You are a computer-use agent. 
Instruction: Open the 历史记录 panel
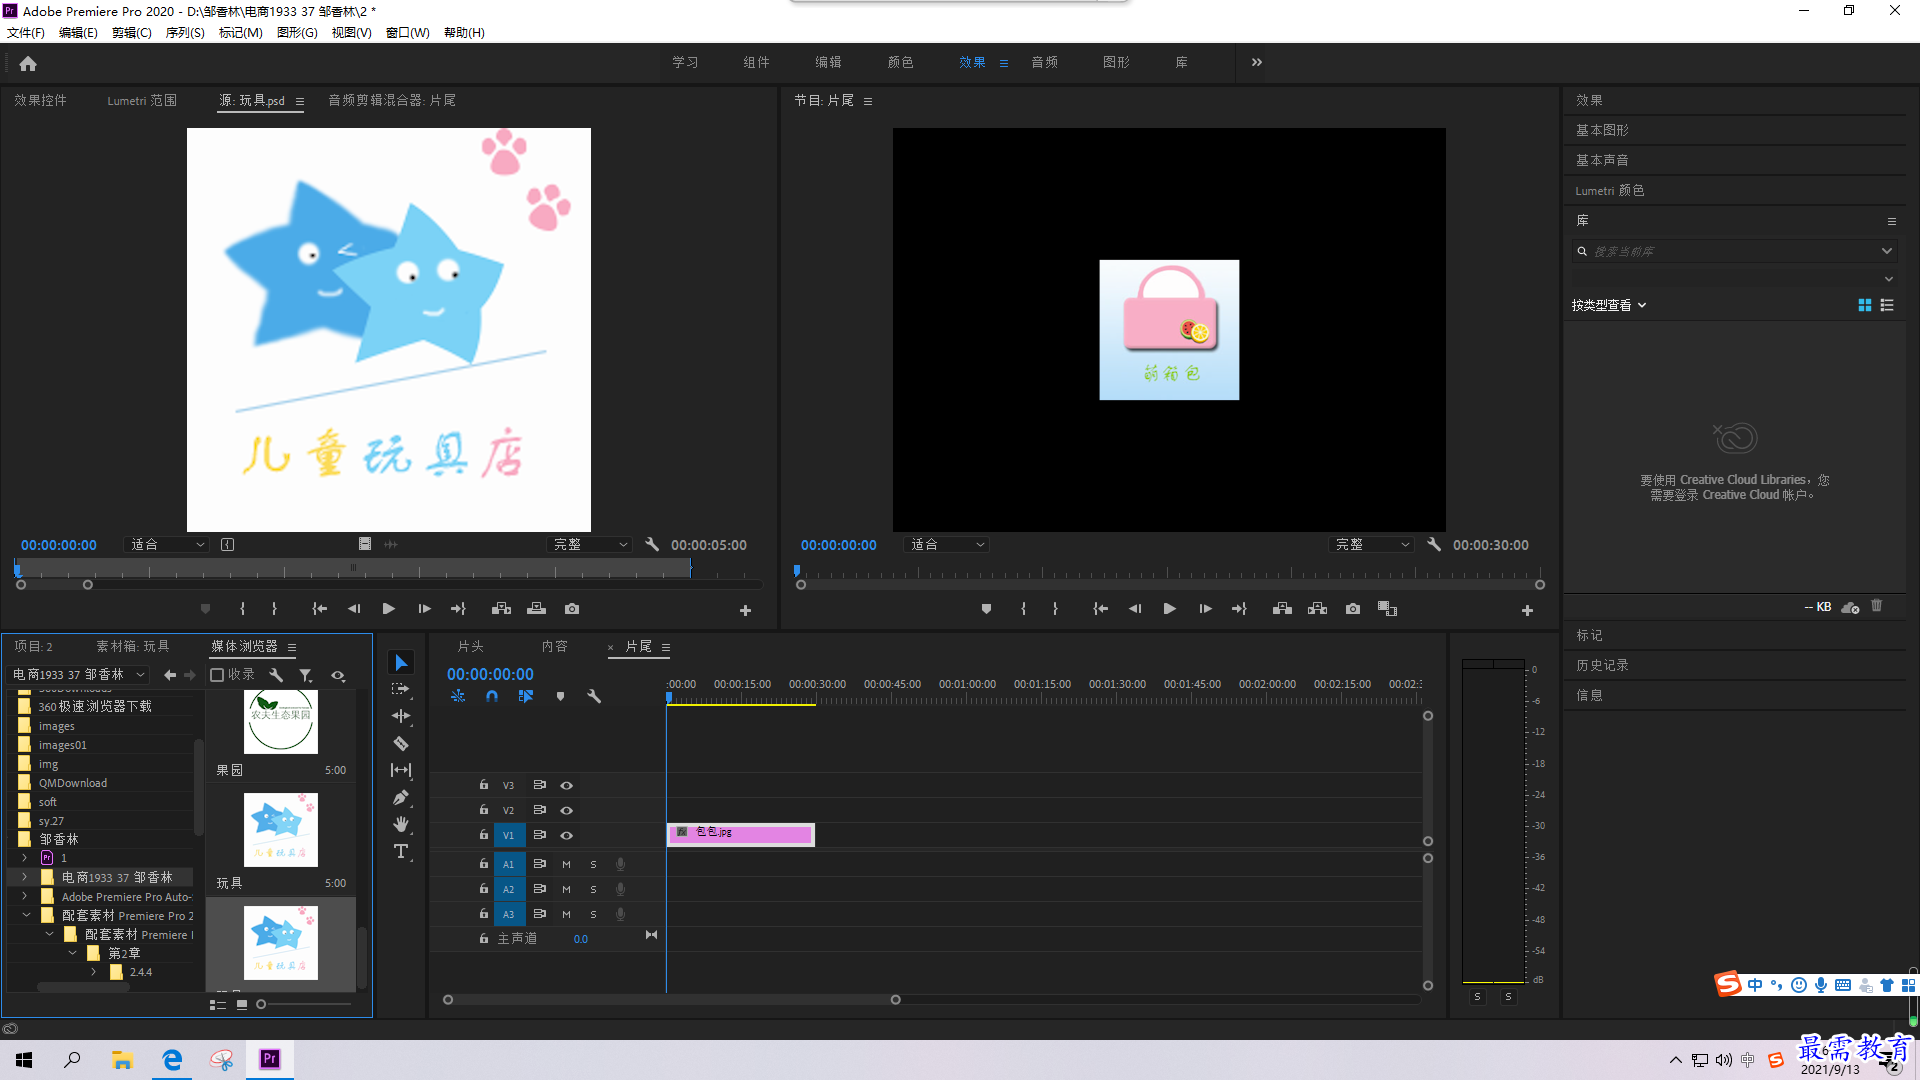coord(1602,665)
